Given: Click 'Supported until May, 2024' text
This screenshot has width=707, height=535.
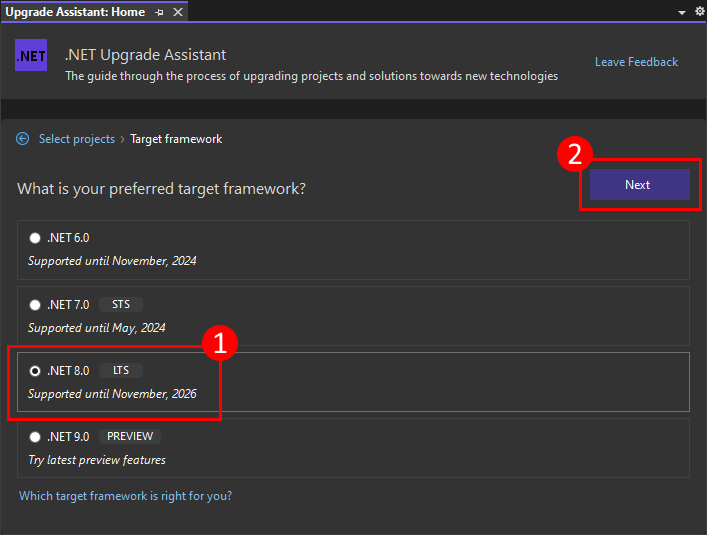Looking at the screenshot, I should tap(96, 328).
